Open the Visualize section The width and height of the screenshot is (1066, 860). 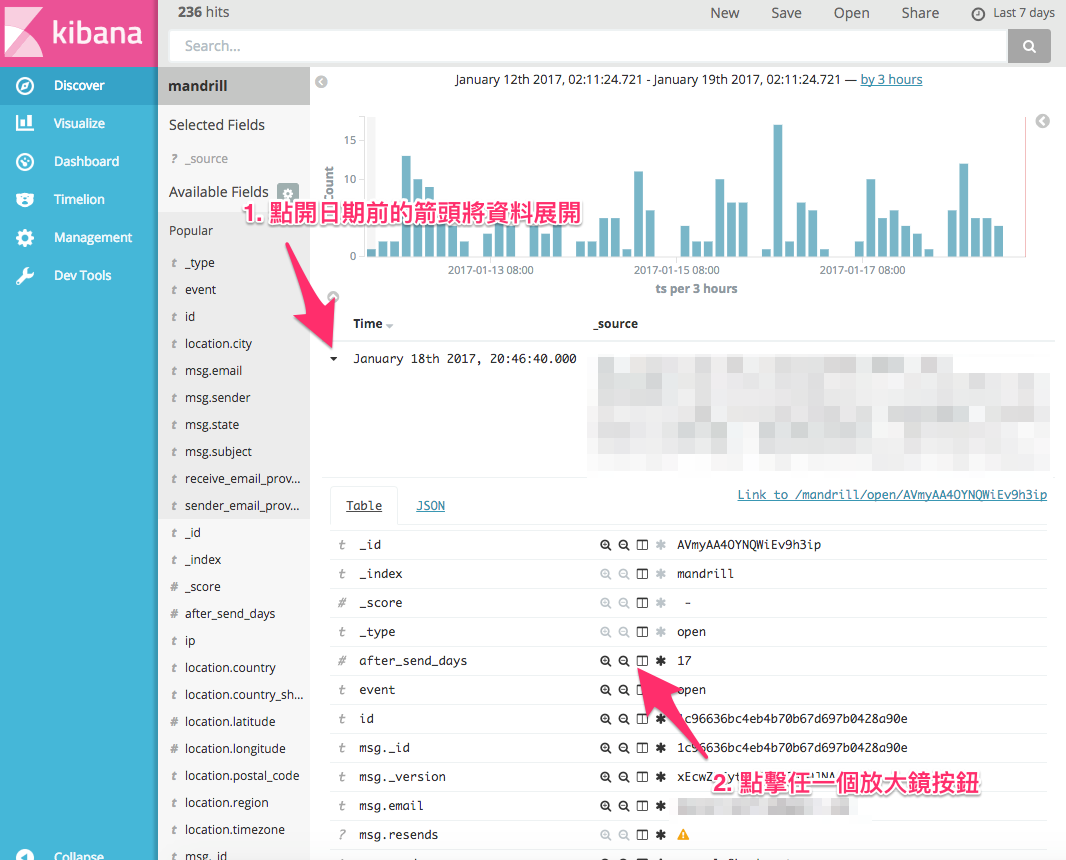79,124
